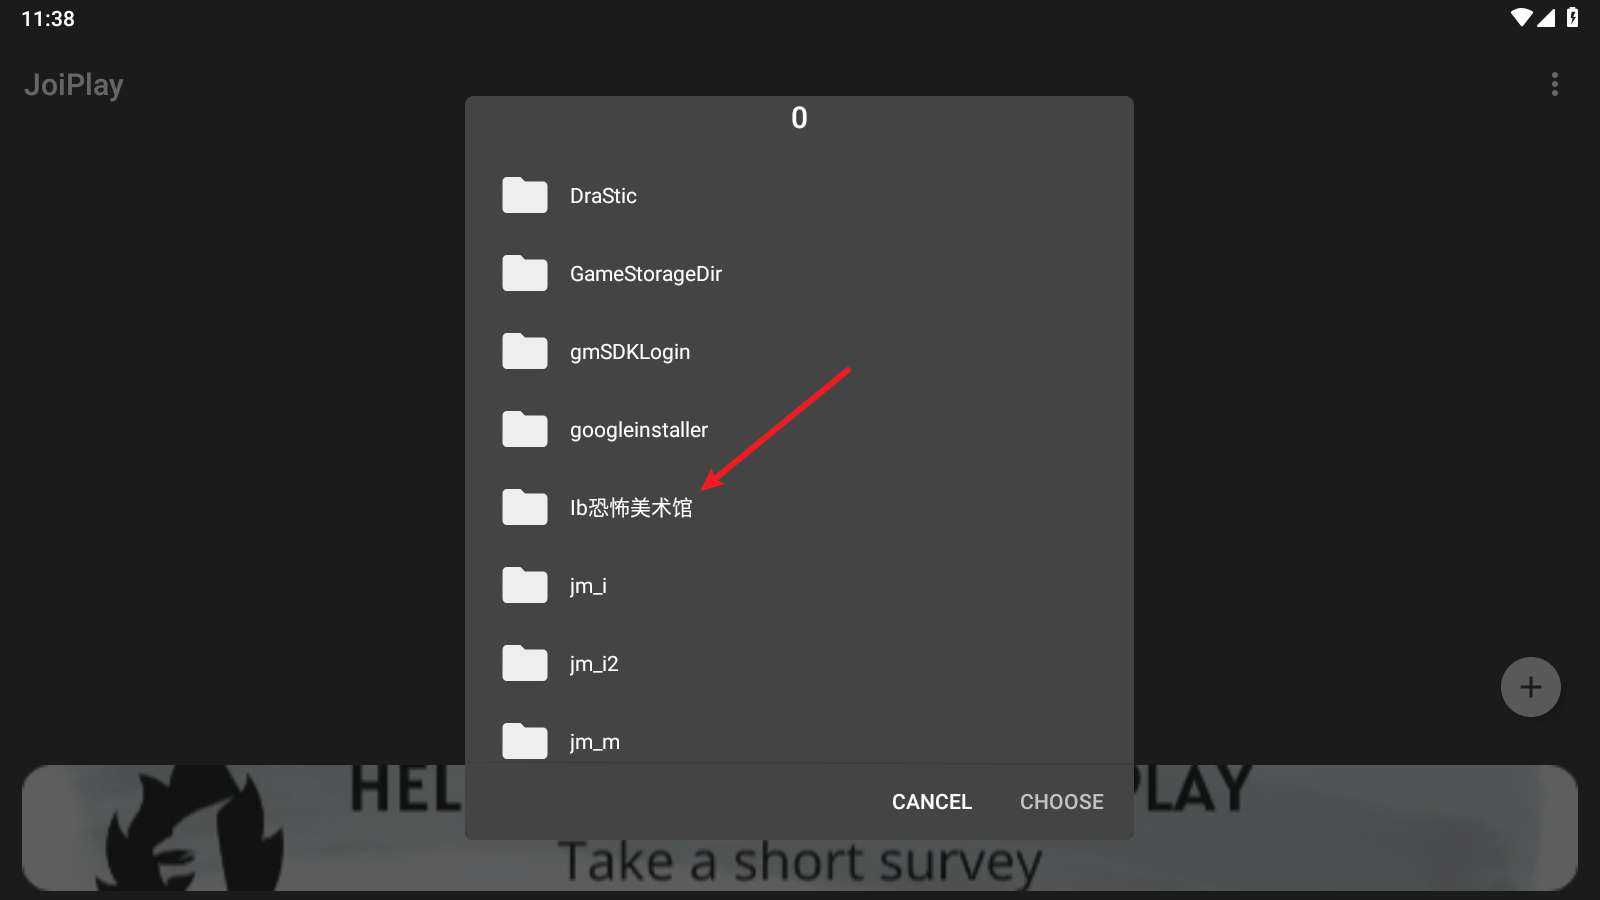Confirm with the CHOOSE button
This screenshot has height=900, width=1600.
pyautogui.click(x=1061, y=802)
